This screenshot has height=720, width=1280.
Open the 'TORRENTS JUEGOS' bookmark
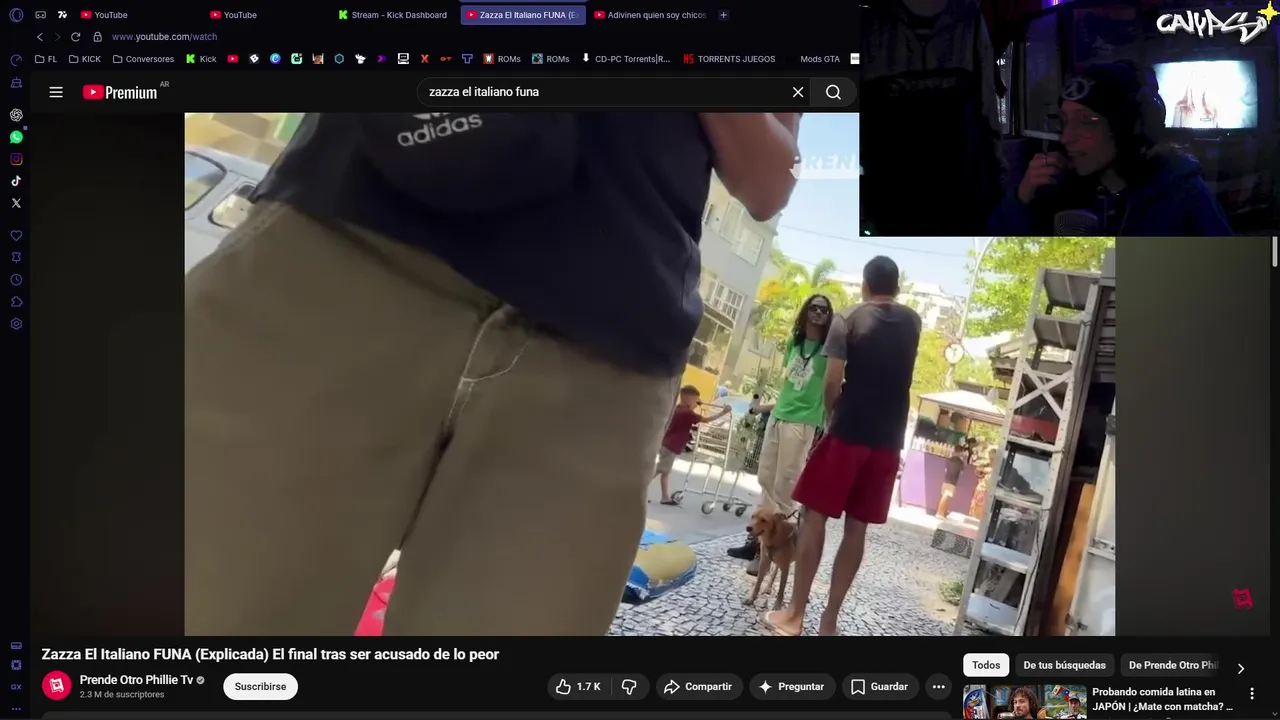coord(729,59)
